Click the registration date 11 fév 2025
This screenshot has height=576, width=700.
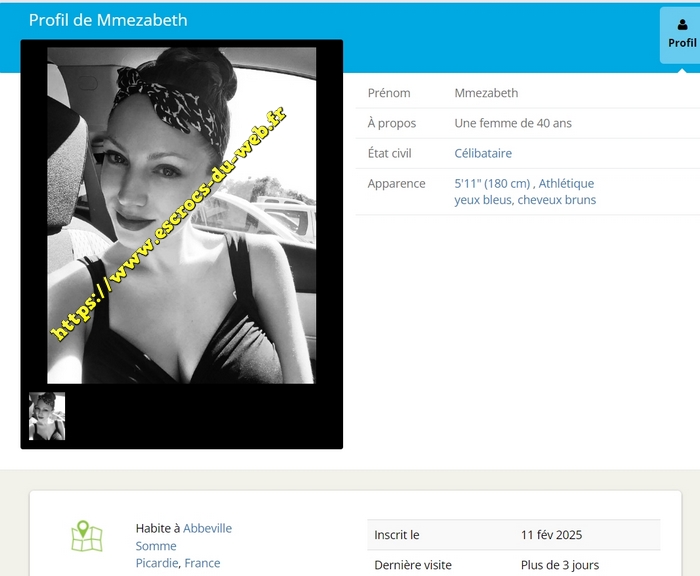pos(551,535)
